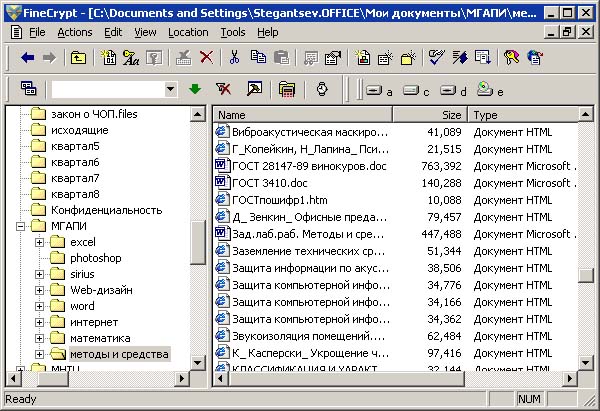
Task: Click the grayed keyhole icon
Action: tap(154, 58)
